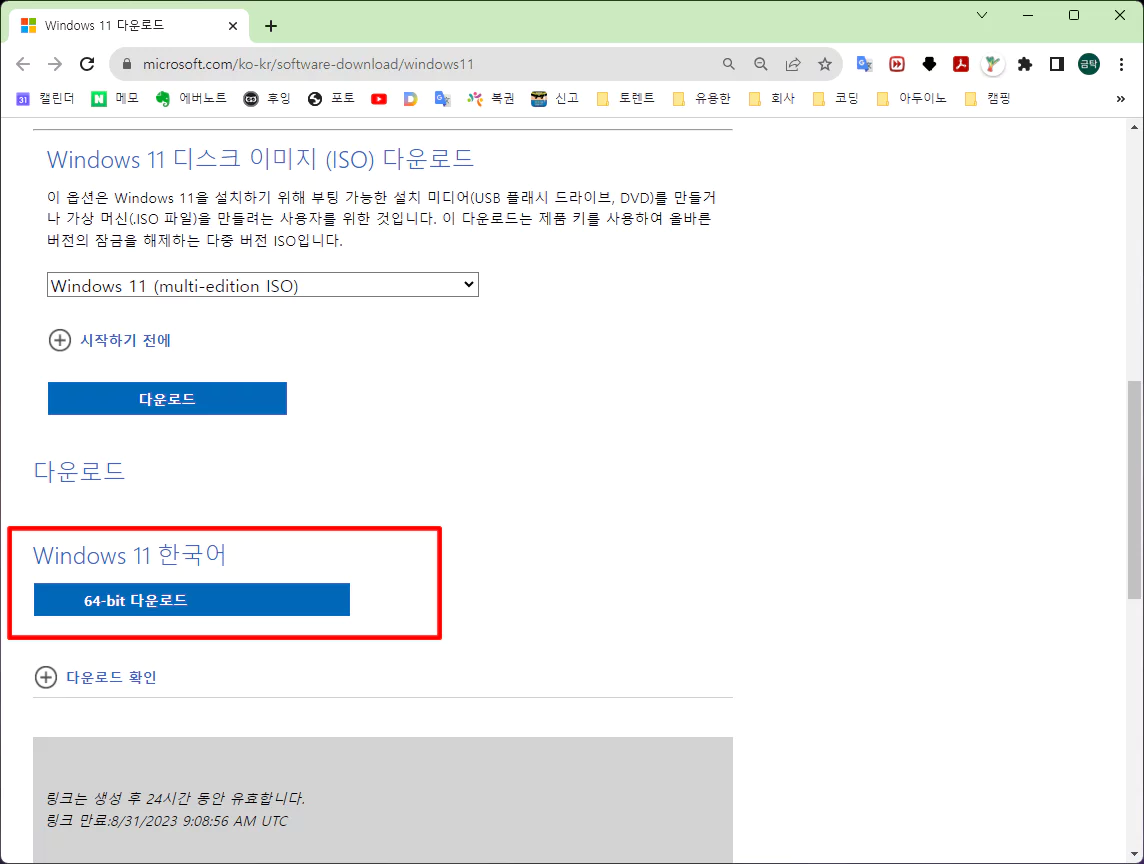
Task: Open the 복권 bookmark
Action: click(490, 99)
